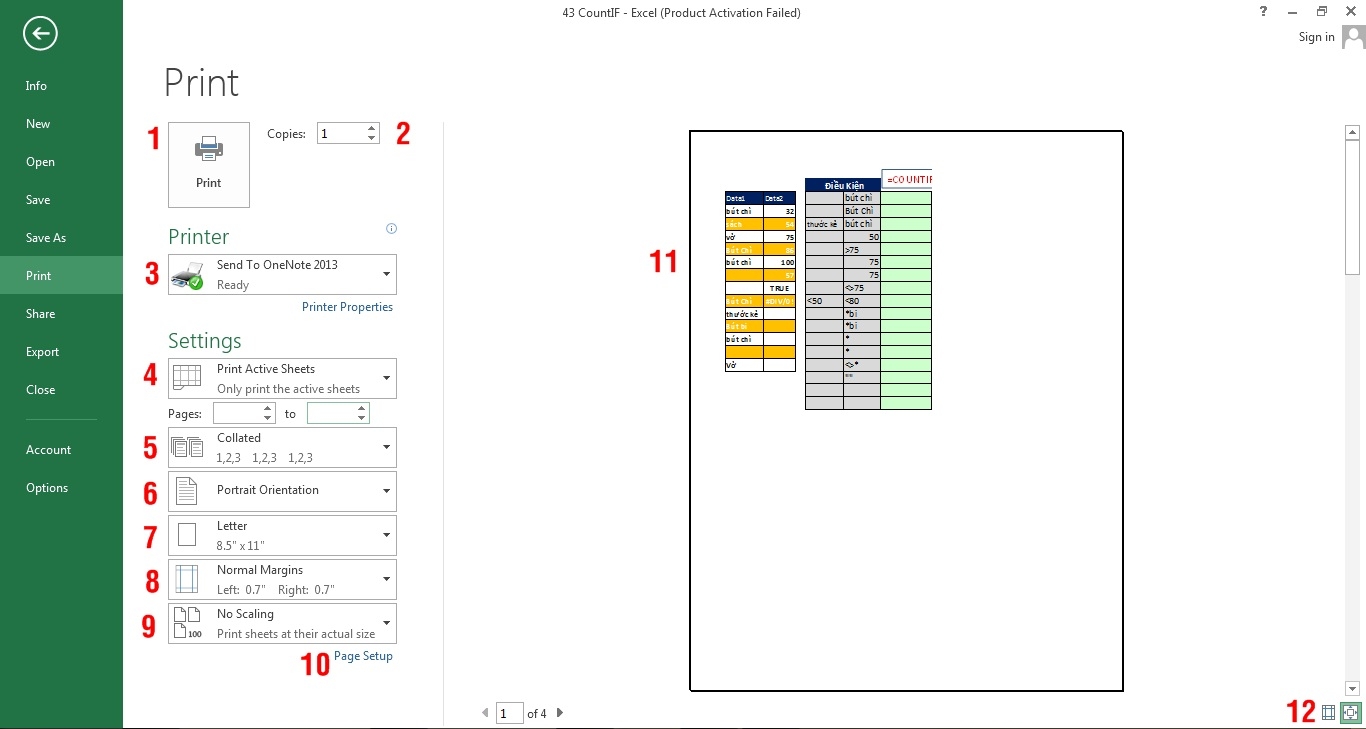Image resolution: width=1366 pixels, height=729 pixels.
Task: Click the back arrow to exit Backstage
Action: [40, 34]
